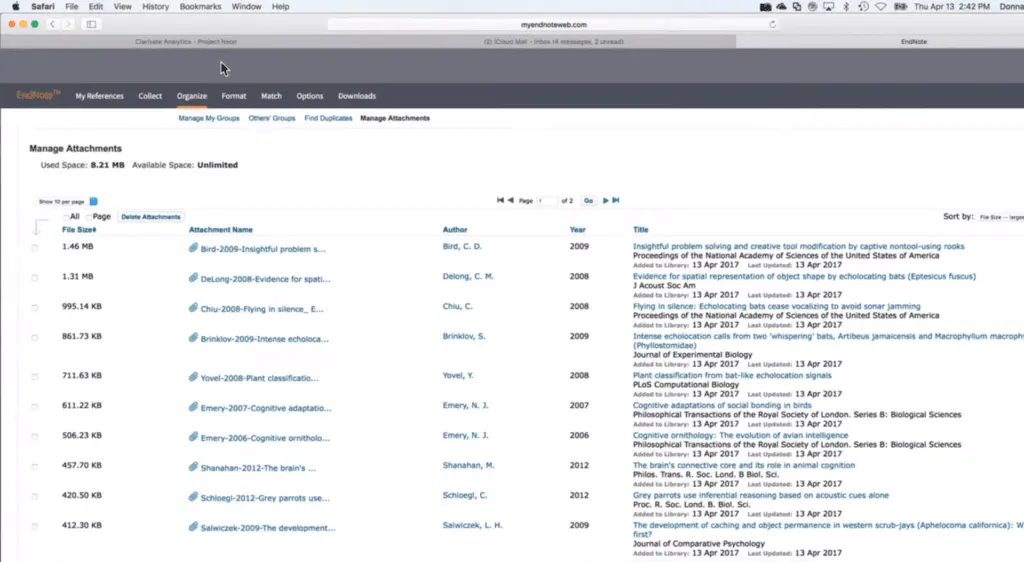Click the Go page button
Viewport: 1024px width, 562px height.
click(x=588, y=201)
